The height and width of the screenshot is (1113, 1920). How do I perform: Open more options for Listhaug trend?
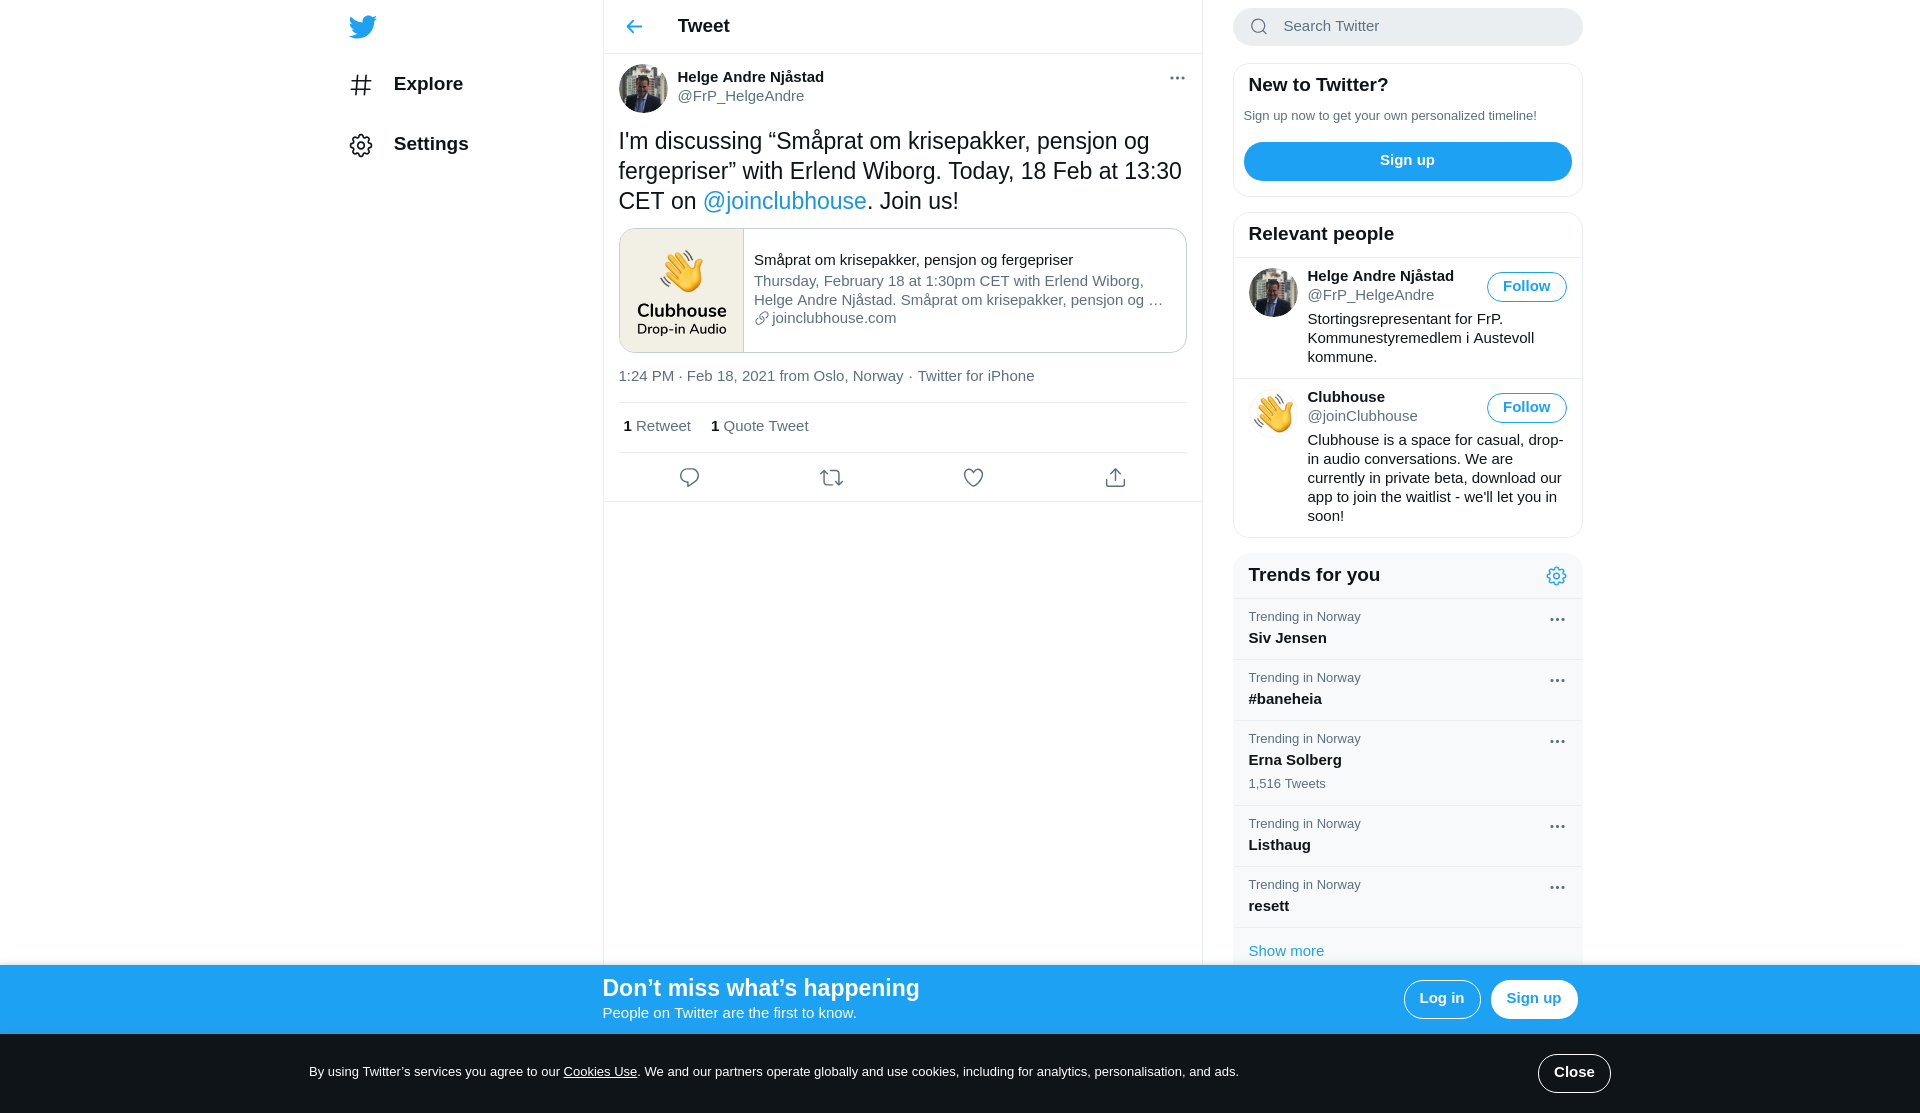coord(1557,827)
